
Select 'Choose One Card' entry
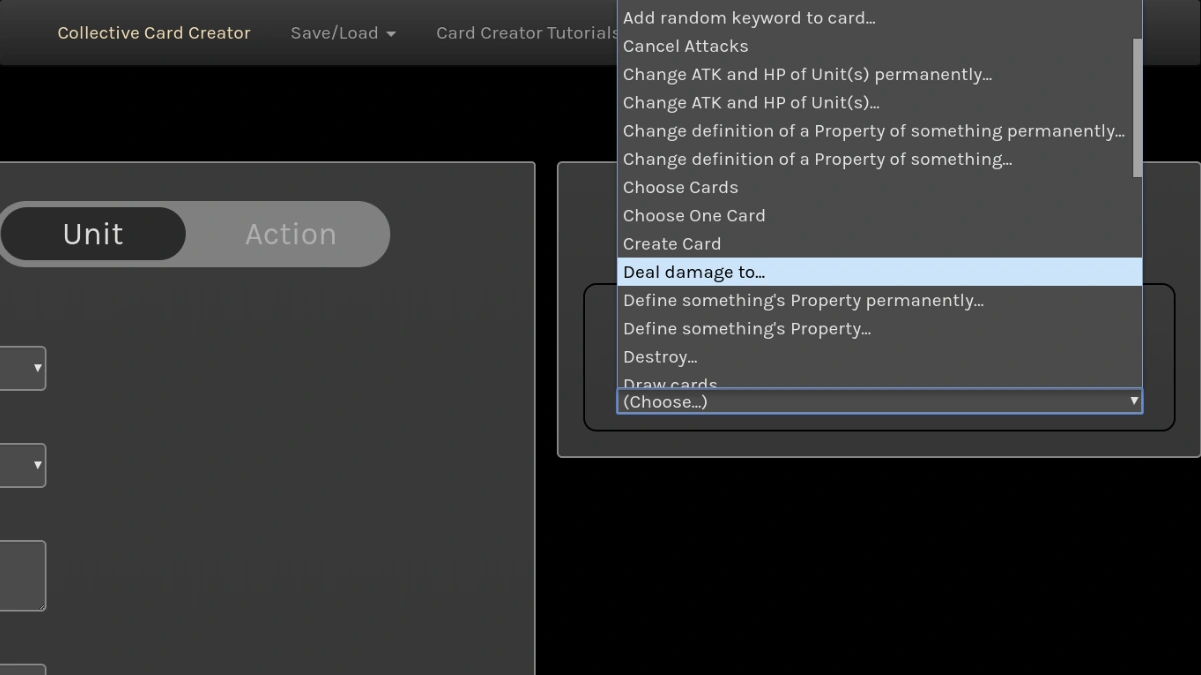[x=694, y=216]
